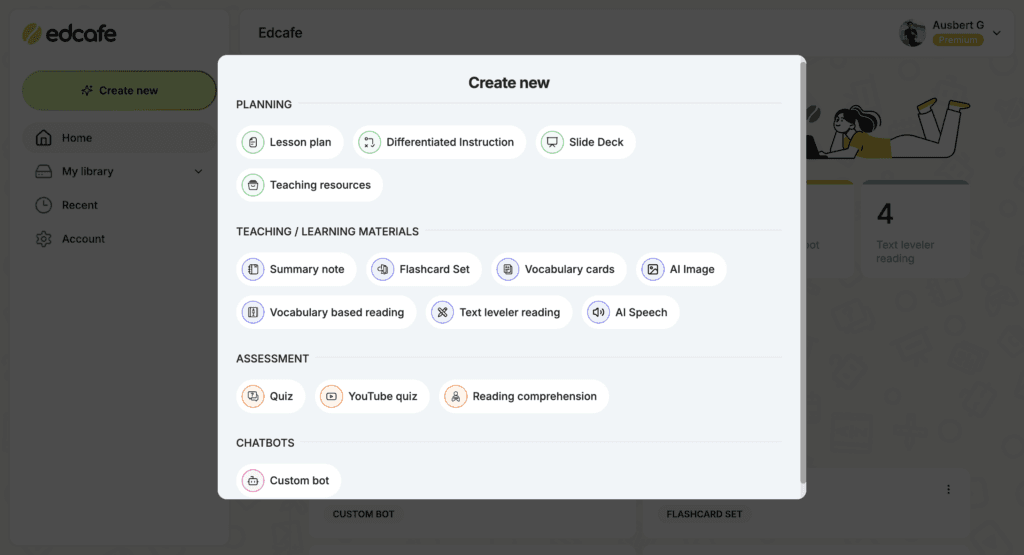1024x555 pixels.
Task: Choose the Lesson plan label
Action: point(300,142)
